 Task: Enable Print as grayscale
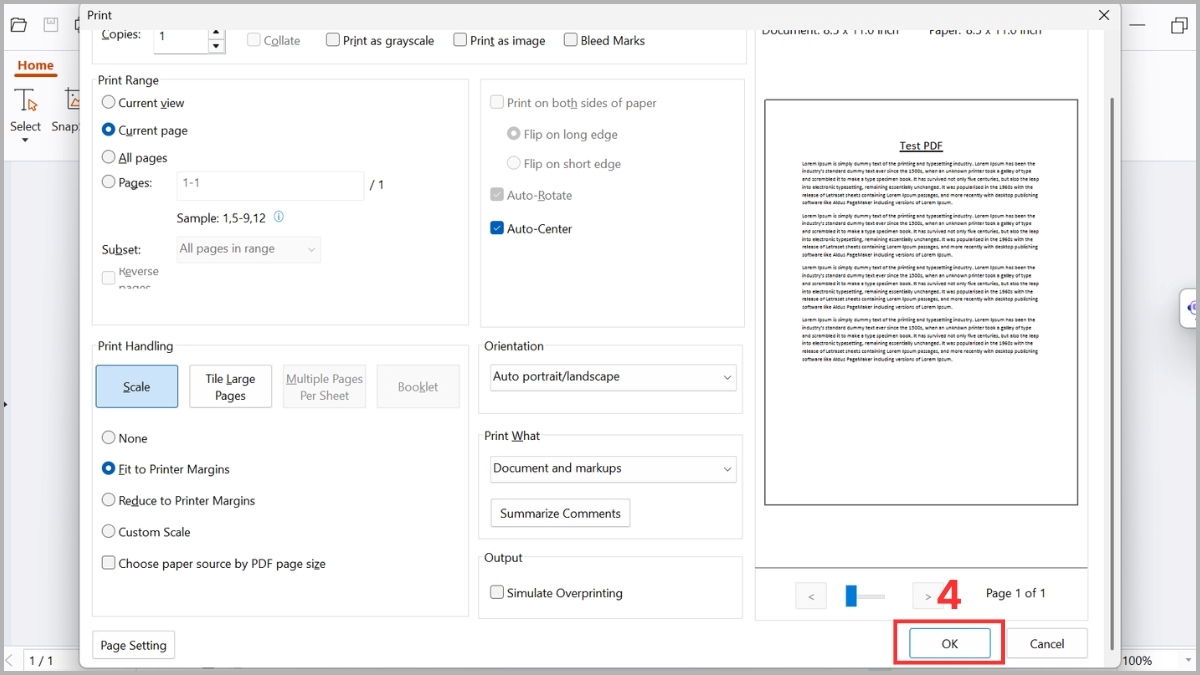[x=333, y=40]
